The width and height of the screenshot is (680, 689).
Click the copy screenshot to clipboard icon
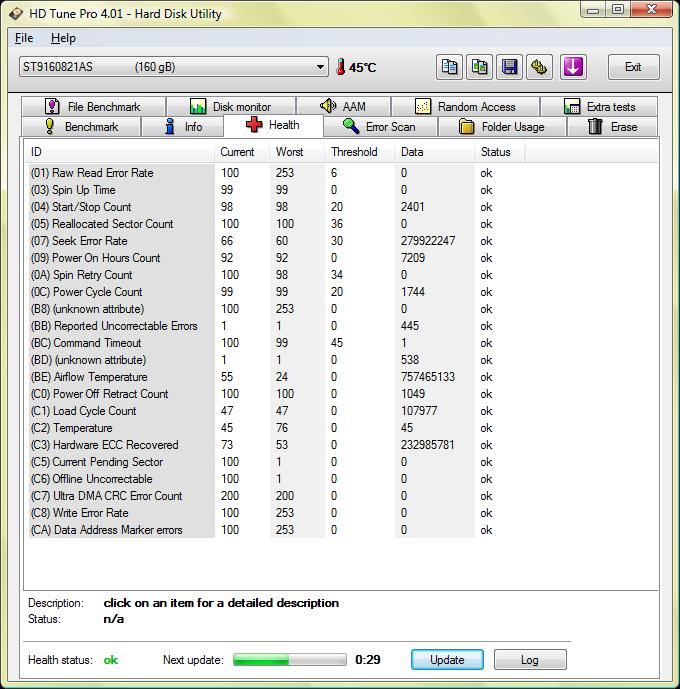479,67
